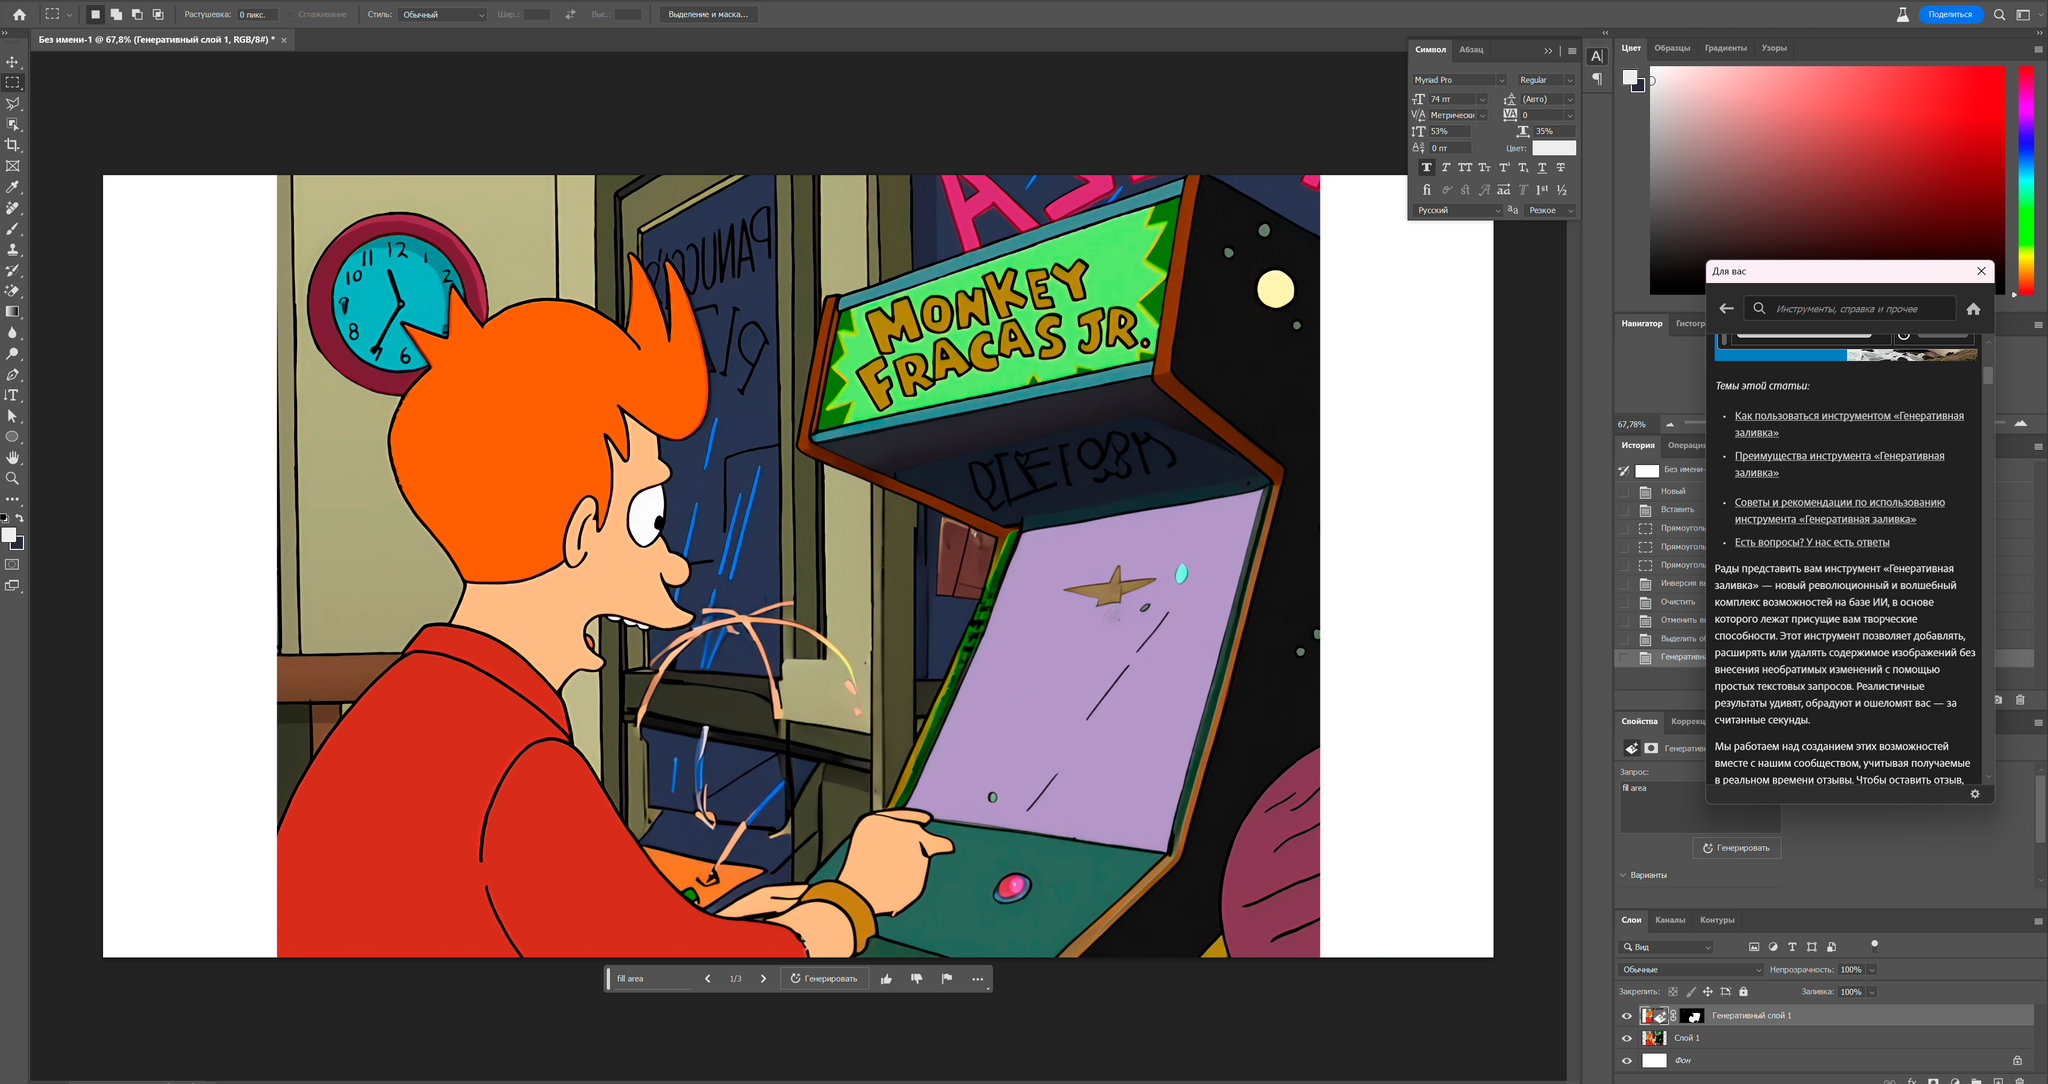Select the History Brush tool

coord(13,270)
